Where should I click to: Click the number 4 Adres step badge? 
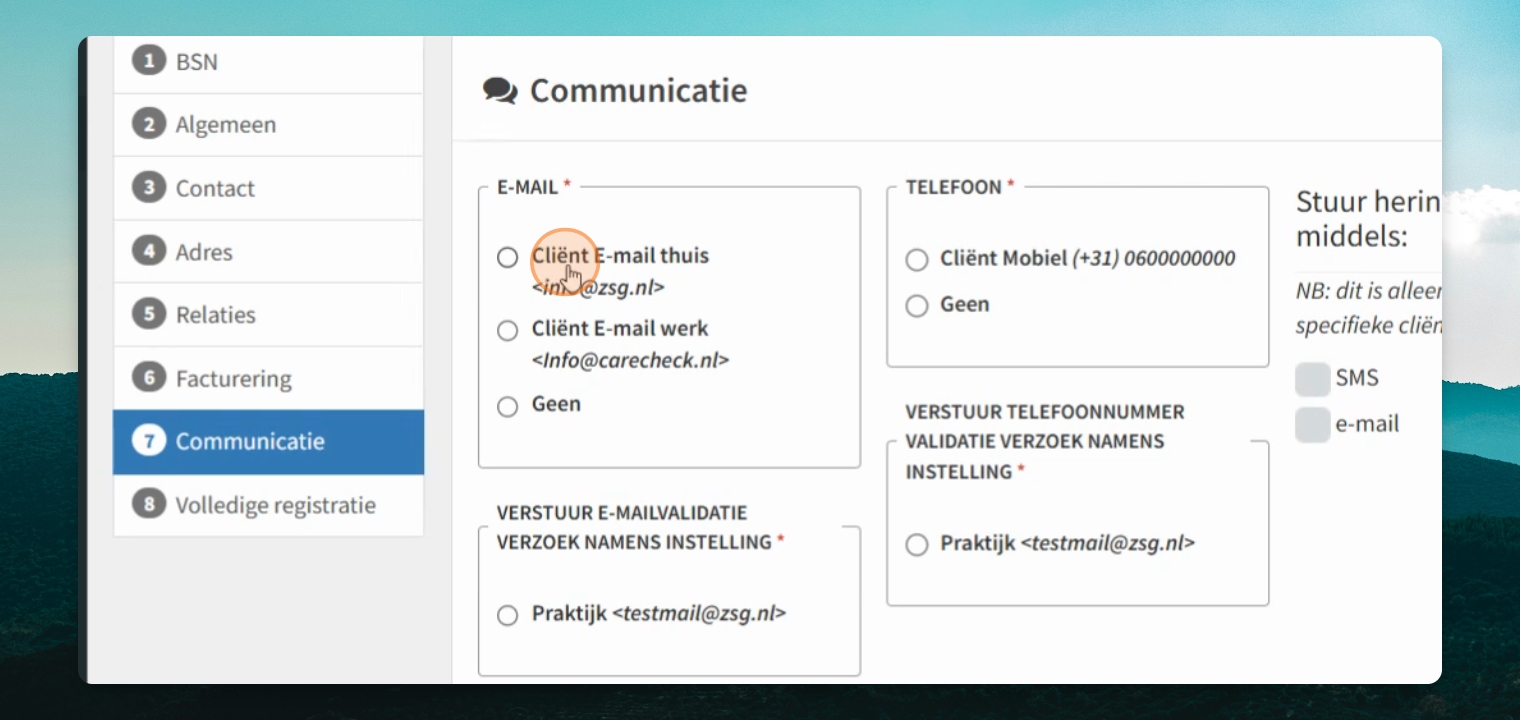[149, 251]
